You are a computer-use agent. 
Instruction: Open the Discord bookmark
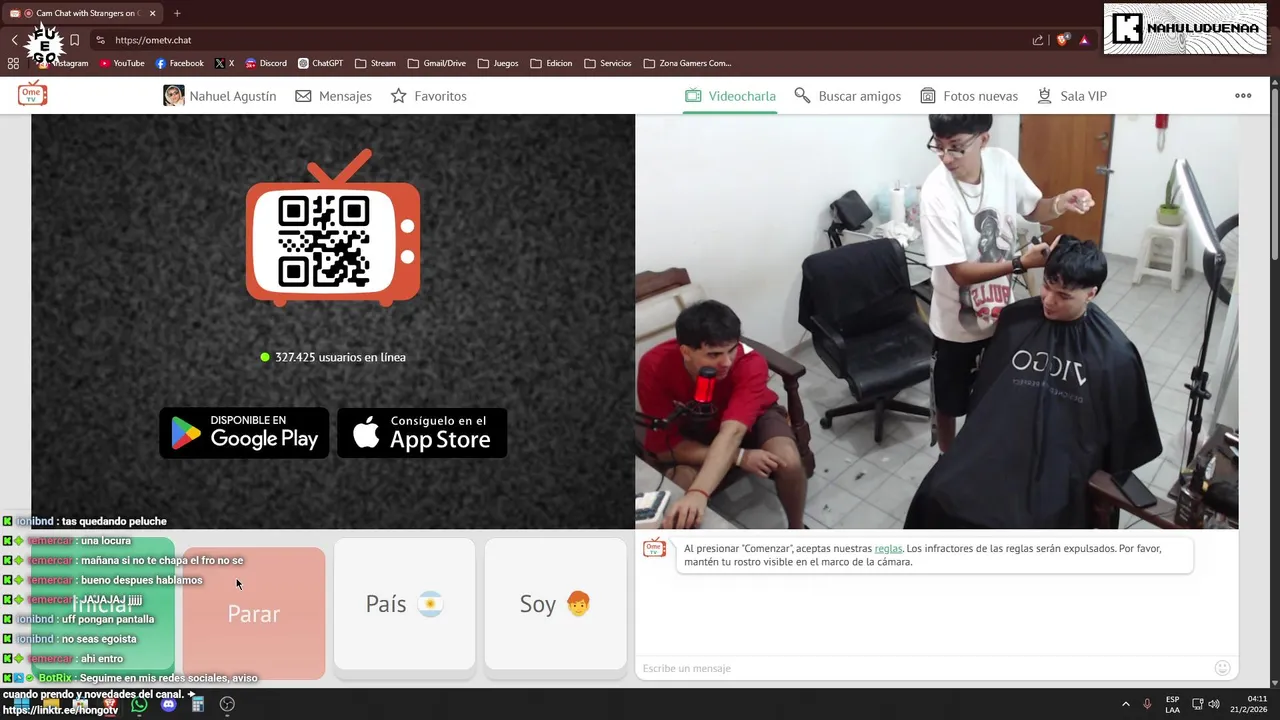pyautogui.click(x=266, y=63)
